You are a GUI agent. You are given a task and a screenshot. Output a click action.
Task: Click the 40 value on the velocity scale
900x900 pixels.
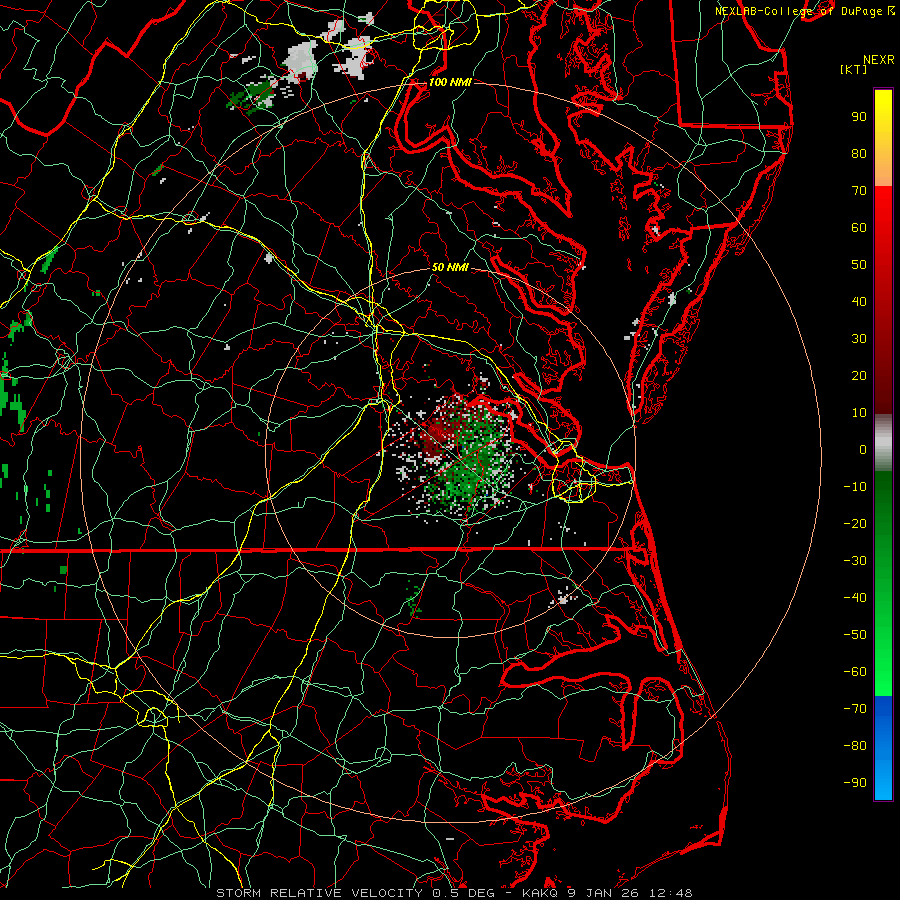pos(859,302)
